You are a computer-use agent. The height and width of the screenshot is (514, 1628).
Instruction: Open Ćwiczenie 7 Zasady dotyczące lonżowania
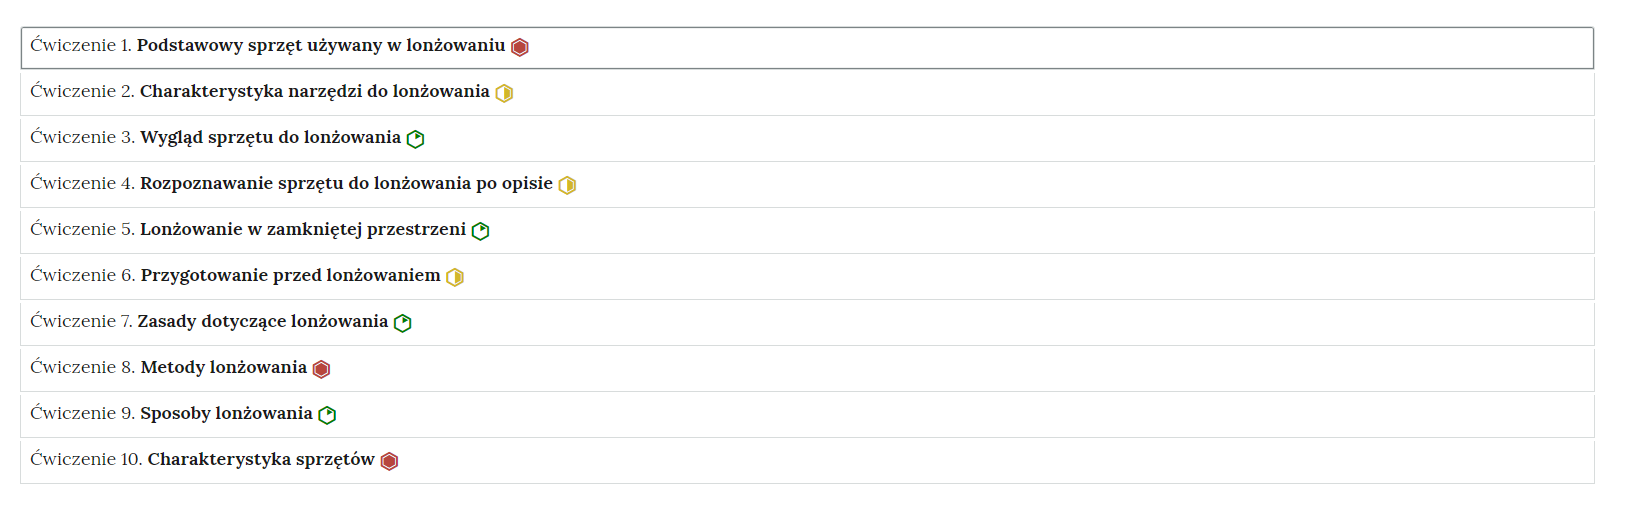[262, 322]
